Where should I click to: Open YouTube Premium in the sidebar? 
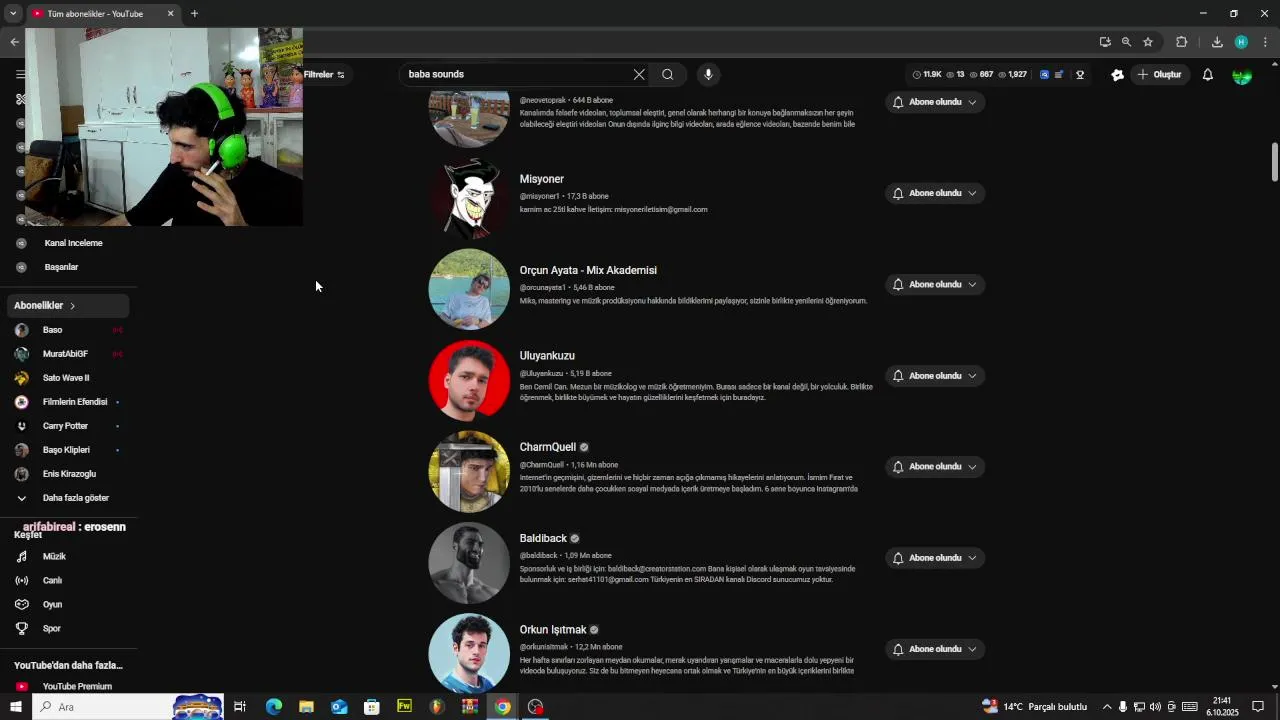click(68, 686)
